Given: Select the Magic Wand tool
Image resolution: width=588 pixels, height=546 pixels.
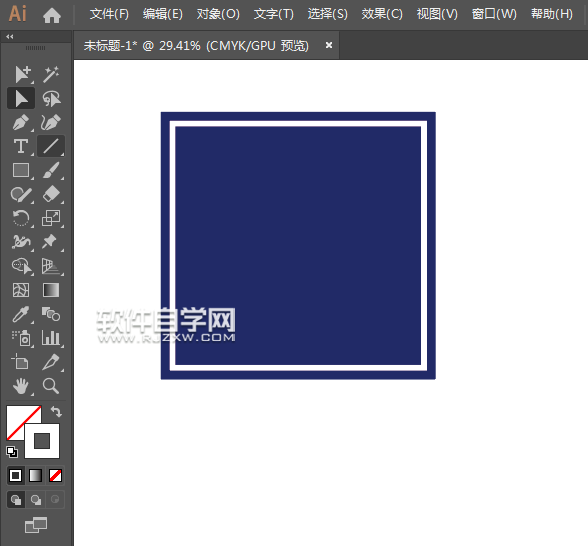Looking at the screenshot, I should pyautogui.click(x=51, y=74).
